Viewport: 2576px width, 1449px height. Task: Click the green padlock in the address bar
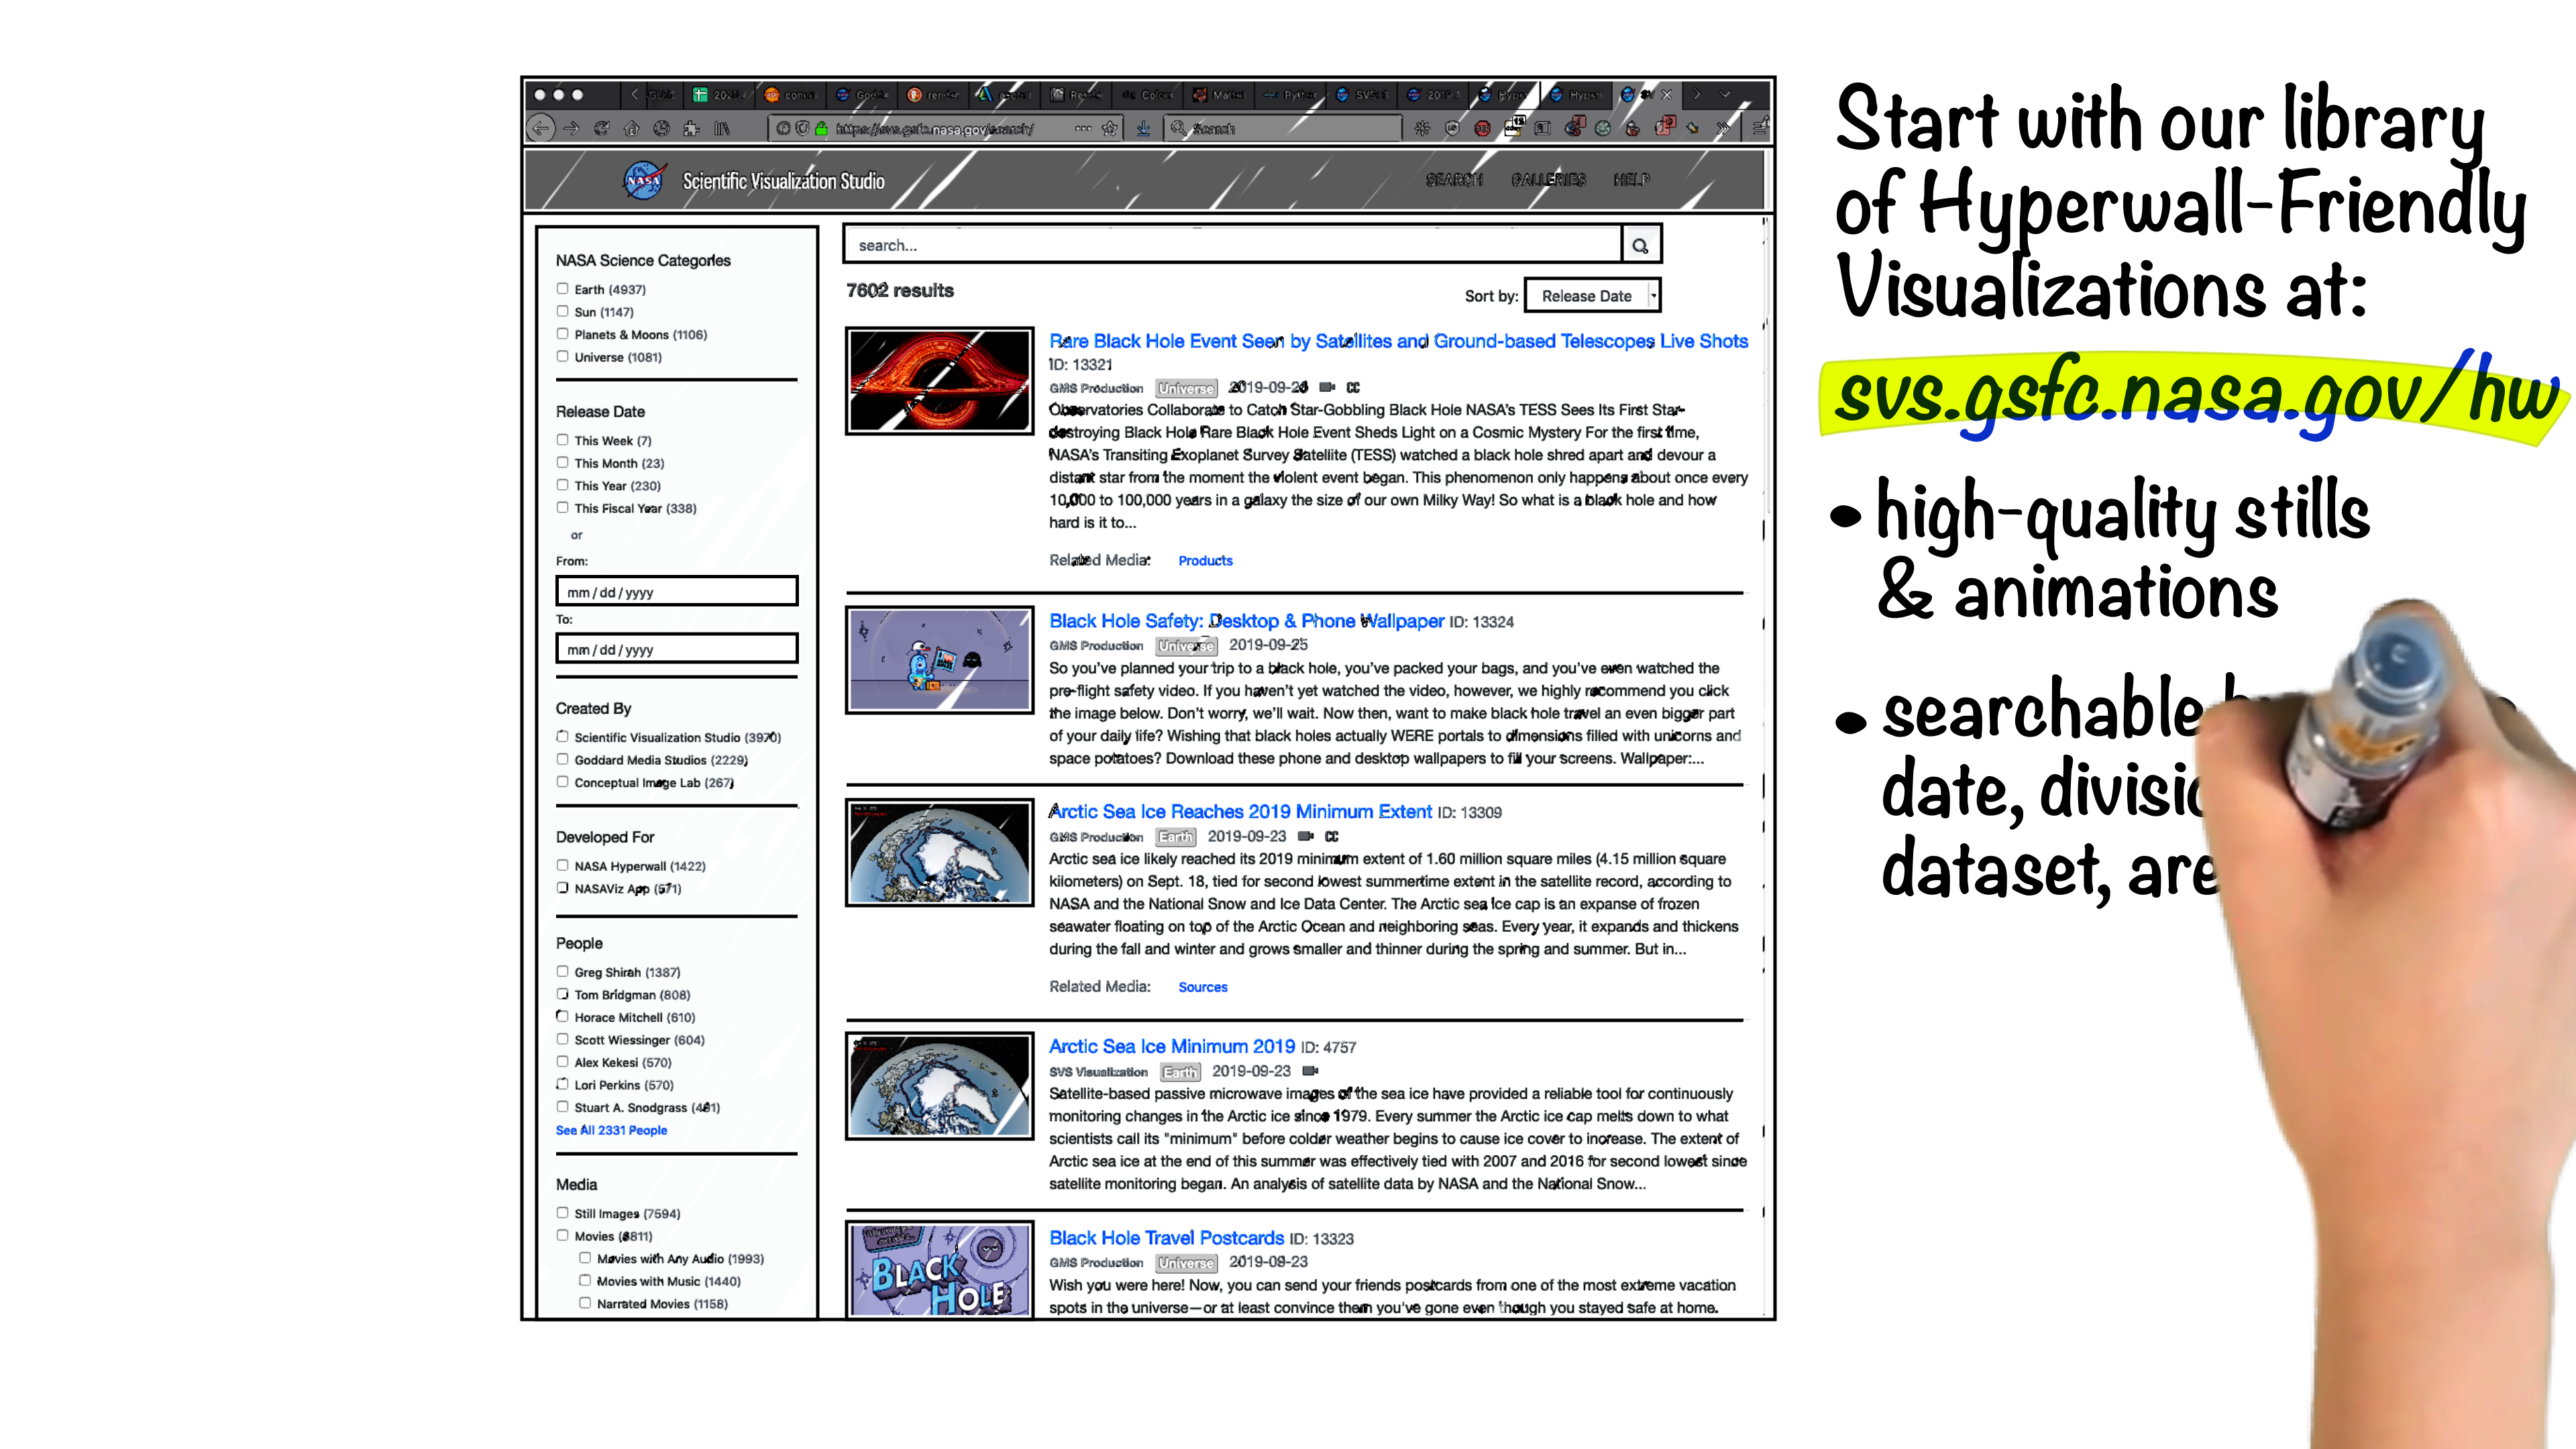(x=821, y=128)
